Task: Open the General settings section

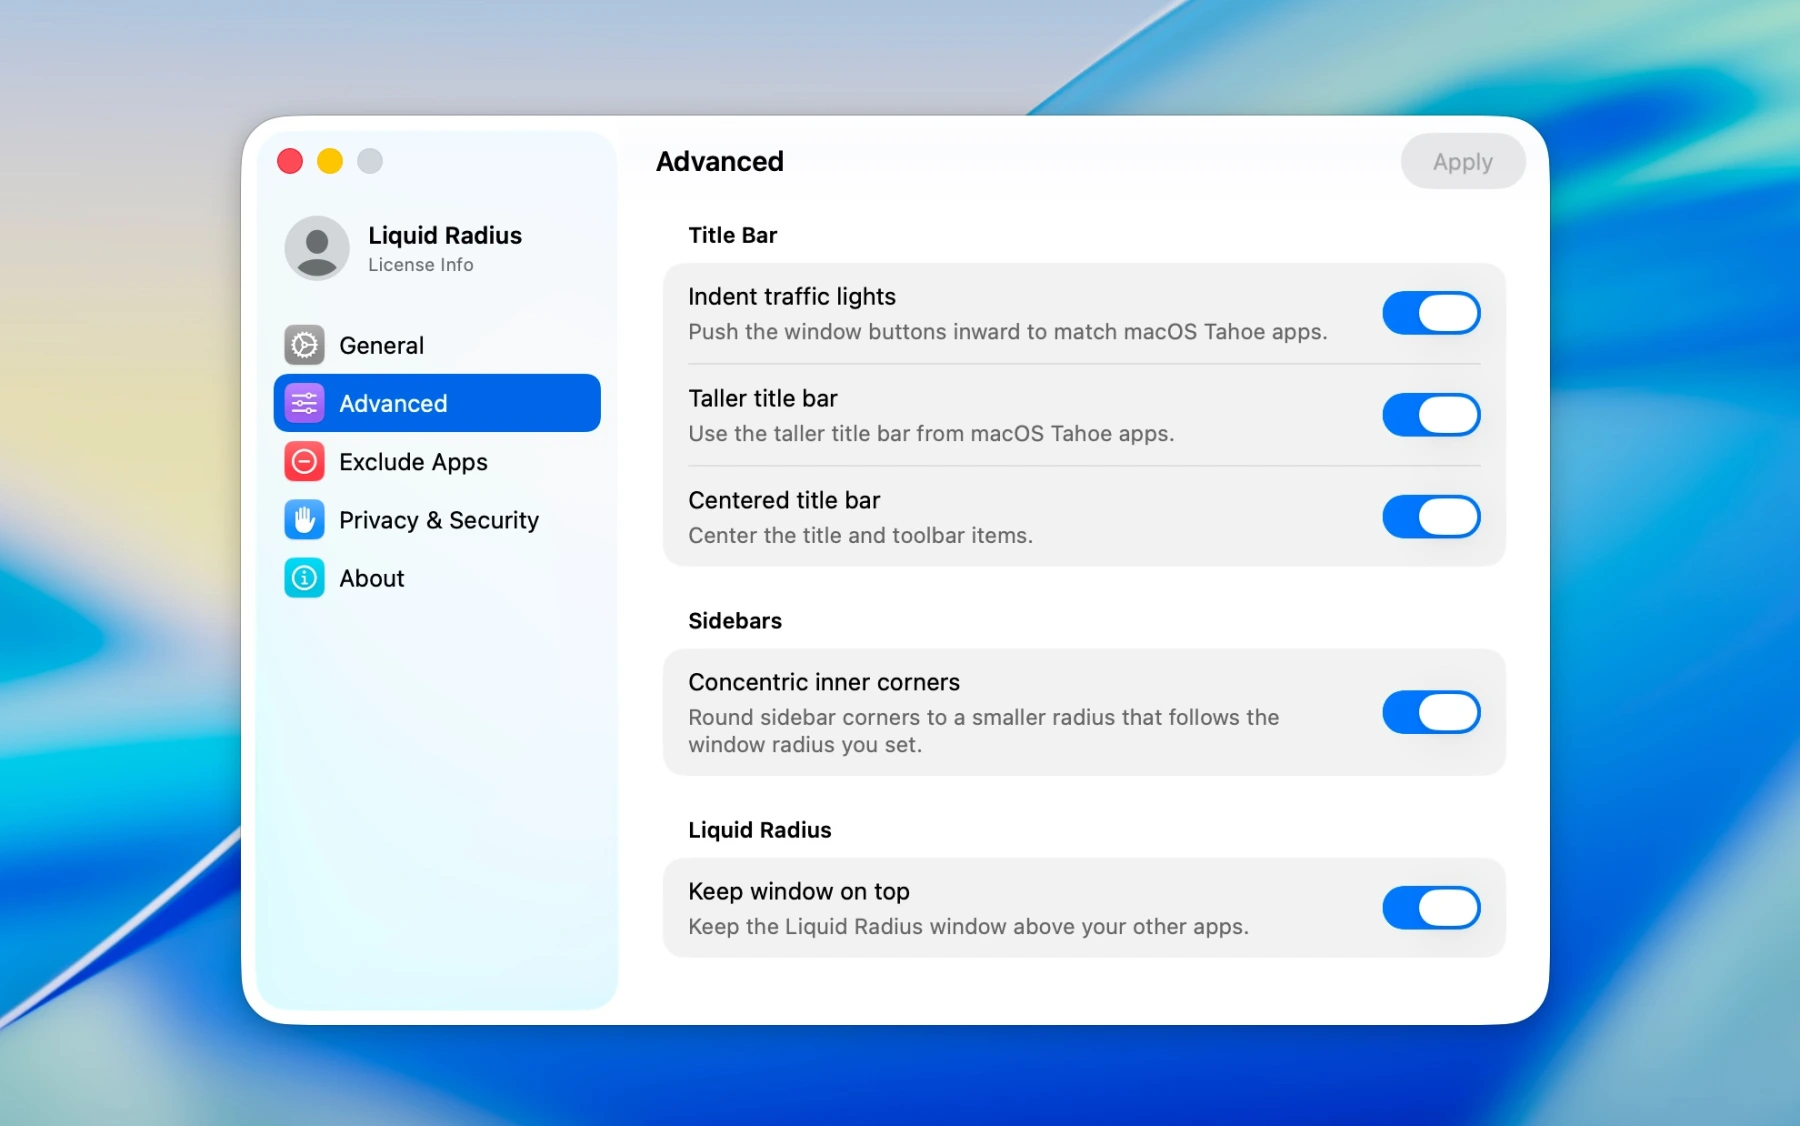Action: pos(437,345)
